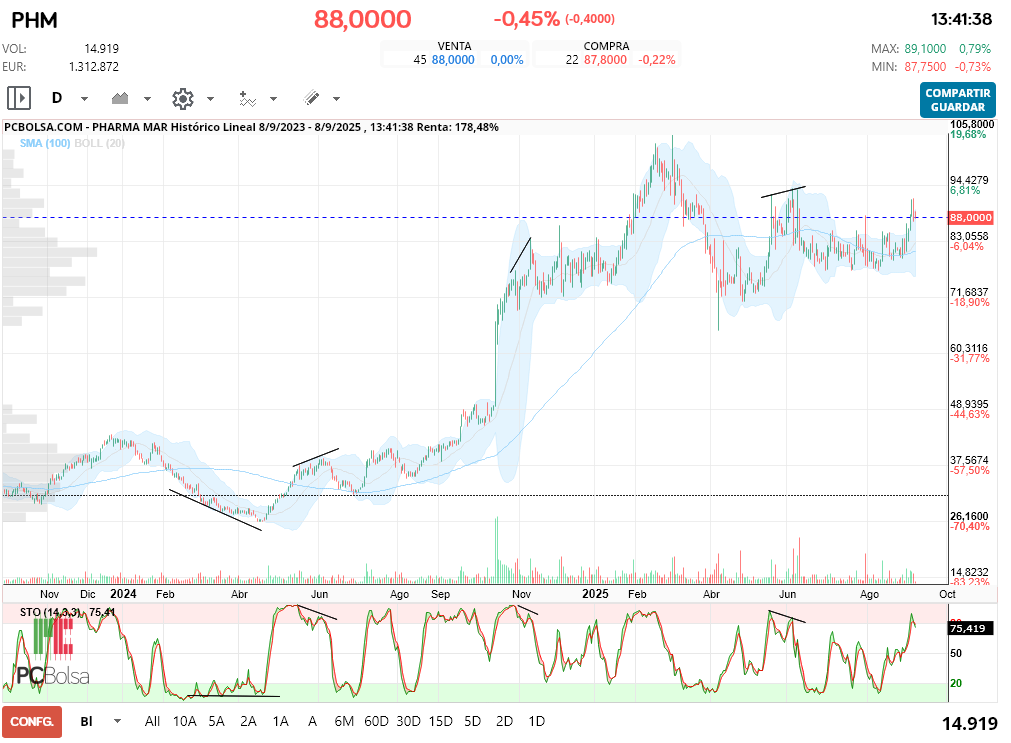
Task: Toggle the side panel icon
Action: point(19,98)
